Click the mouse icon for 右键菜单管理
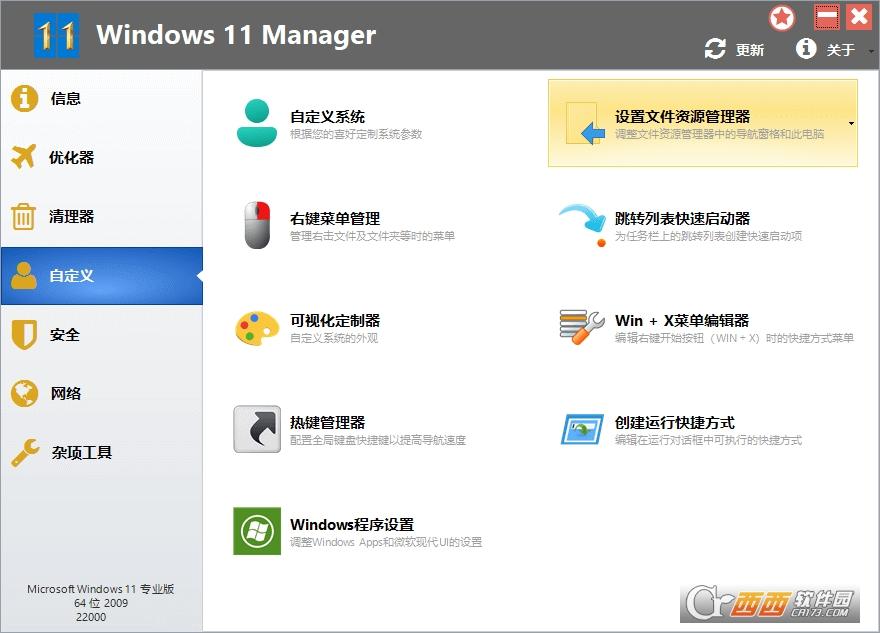This screenshot has width=880, height=633. (258, 225)
